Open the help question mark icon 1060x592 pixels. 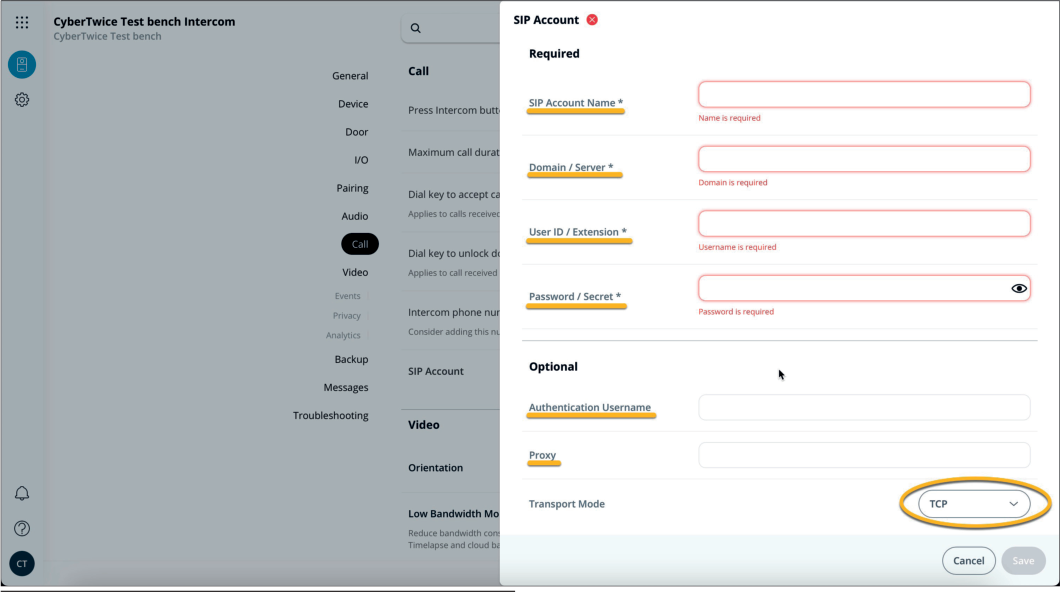(21, 528)
